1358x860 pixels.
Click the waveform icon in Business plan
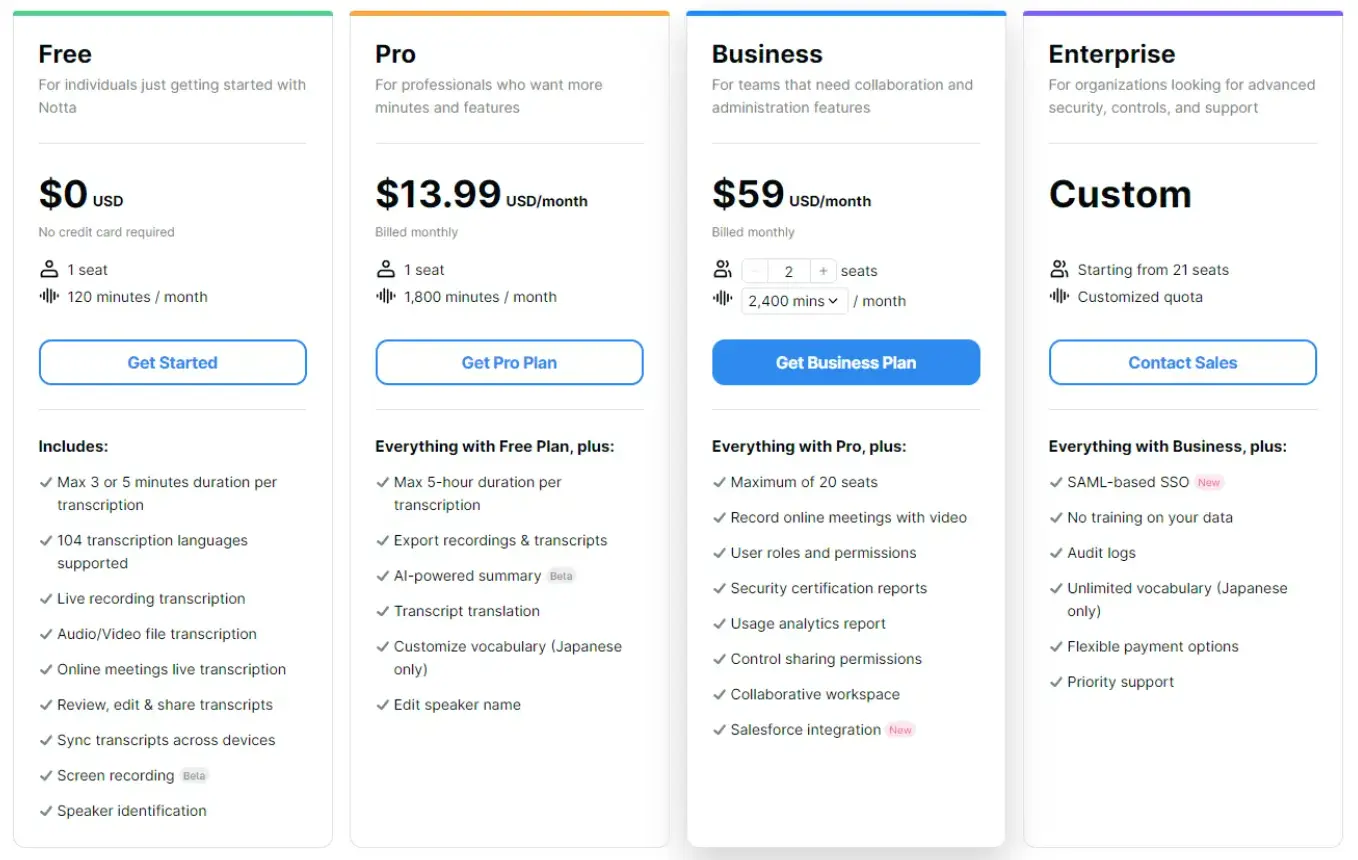722,298
